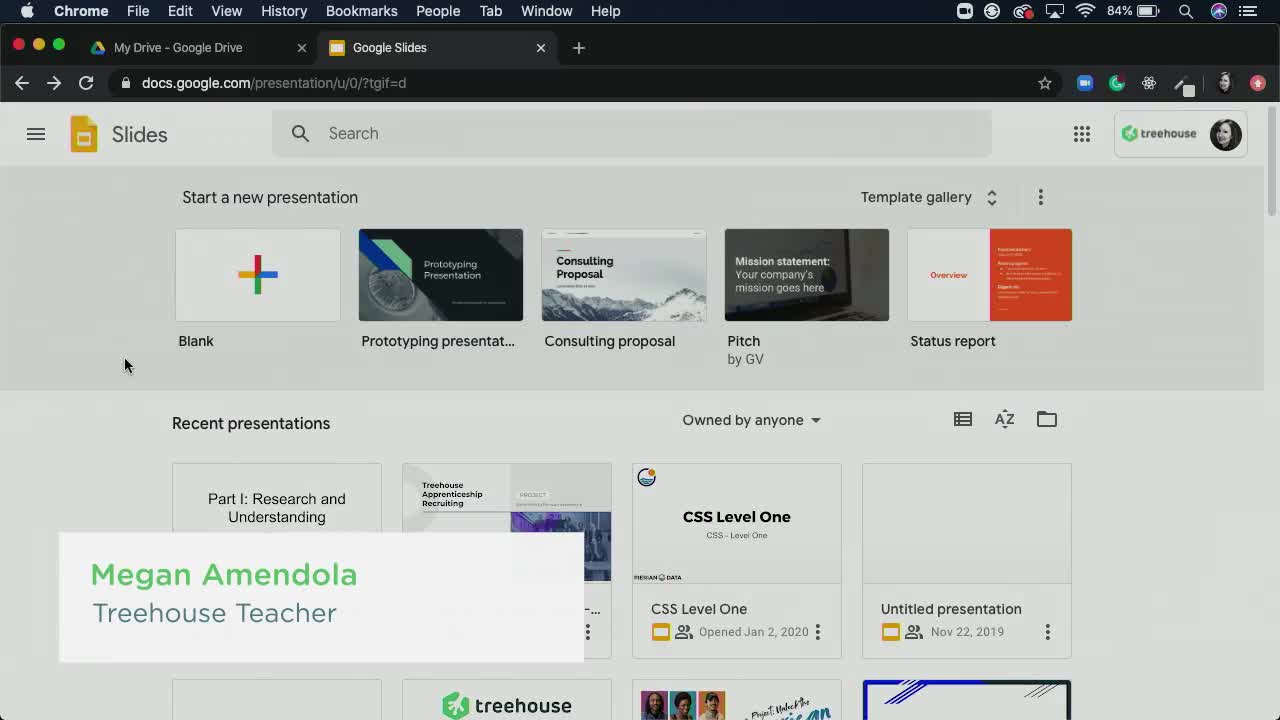Open the CSS Level One presentation thumbnail
The width and height of the screenshot is (1280, 720).
tap(736, 522)
